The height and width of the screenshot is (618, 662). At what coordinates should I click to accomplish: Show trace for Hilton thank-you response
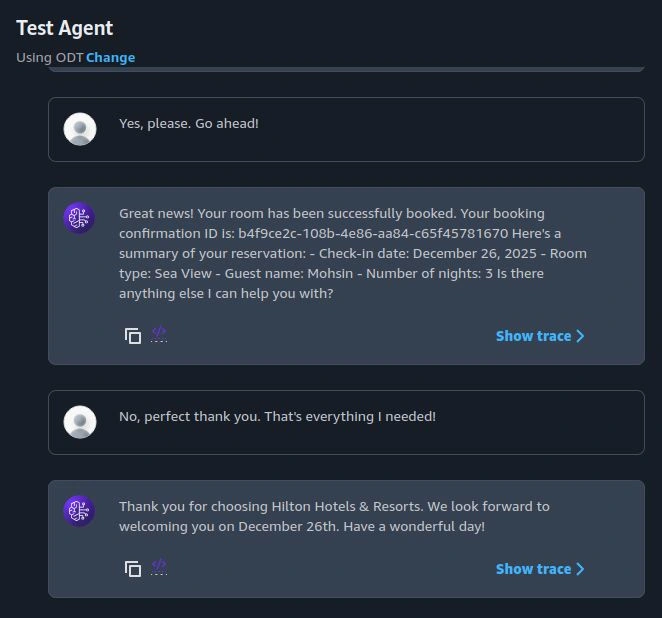coord(533,569)
